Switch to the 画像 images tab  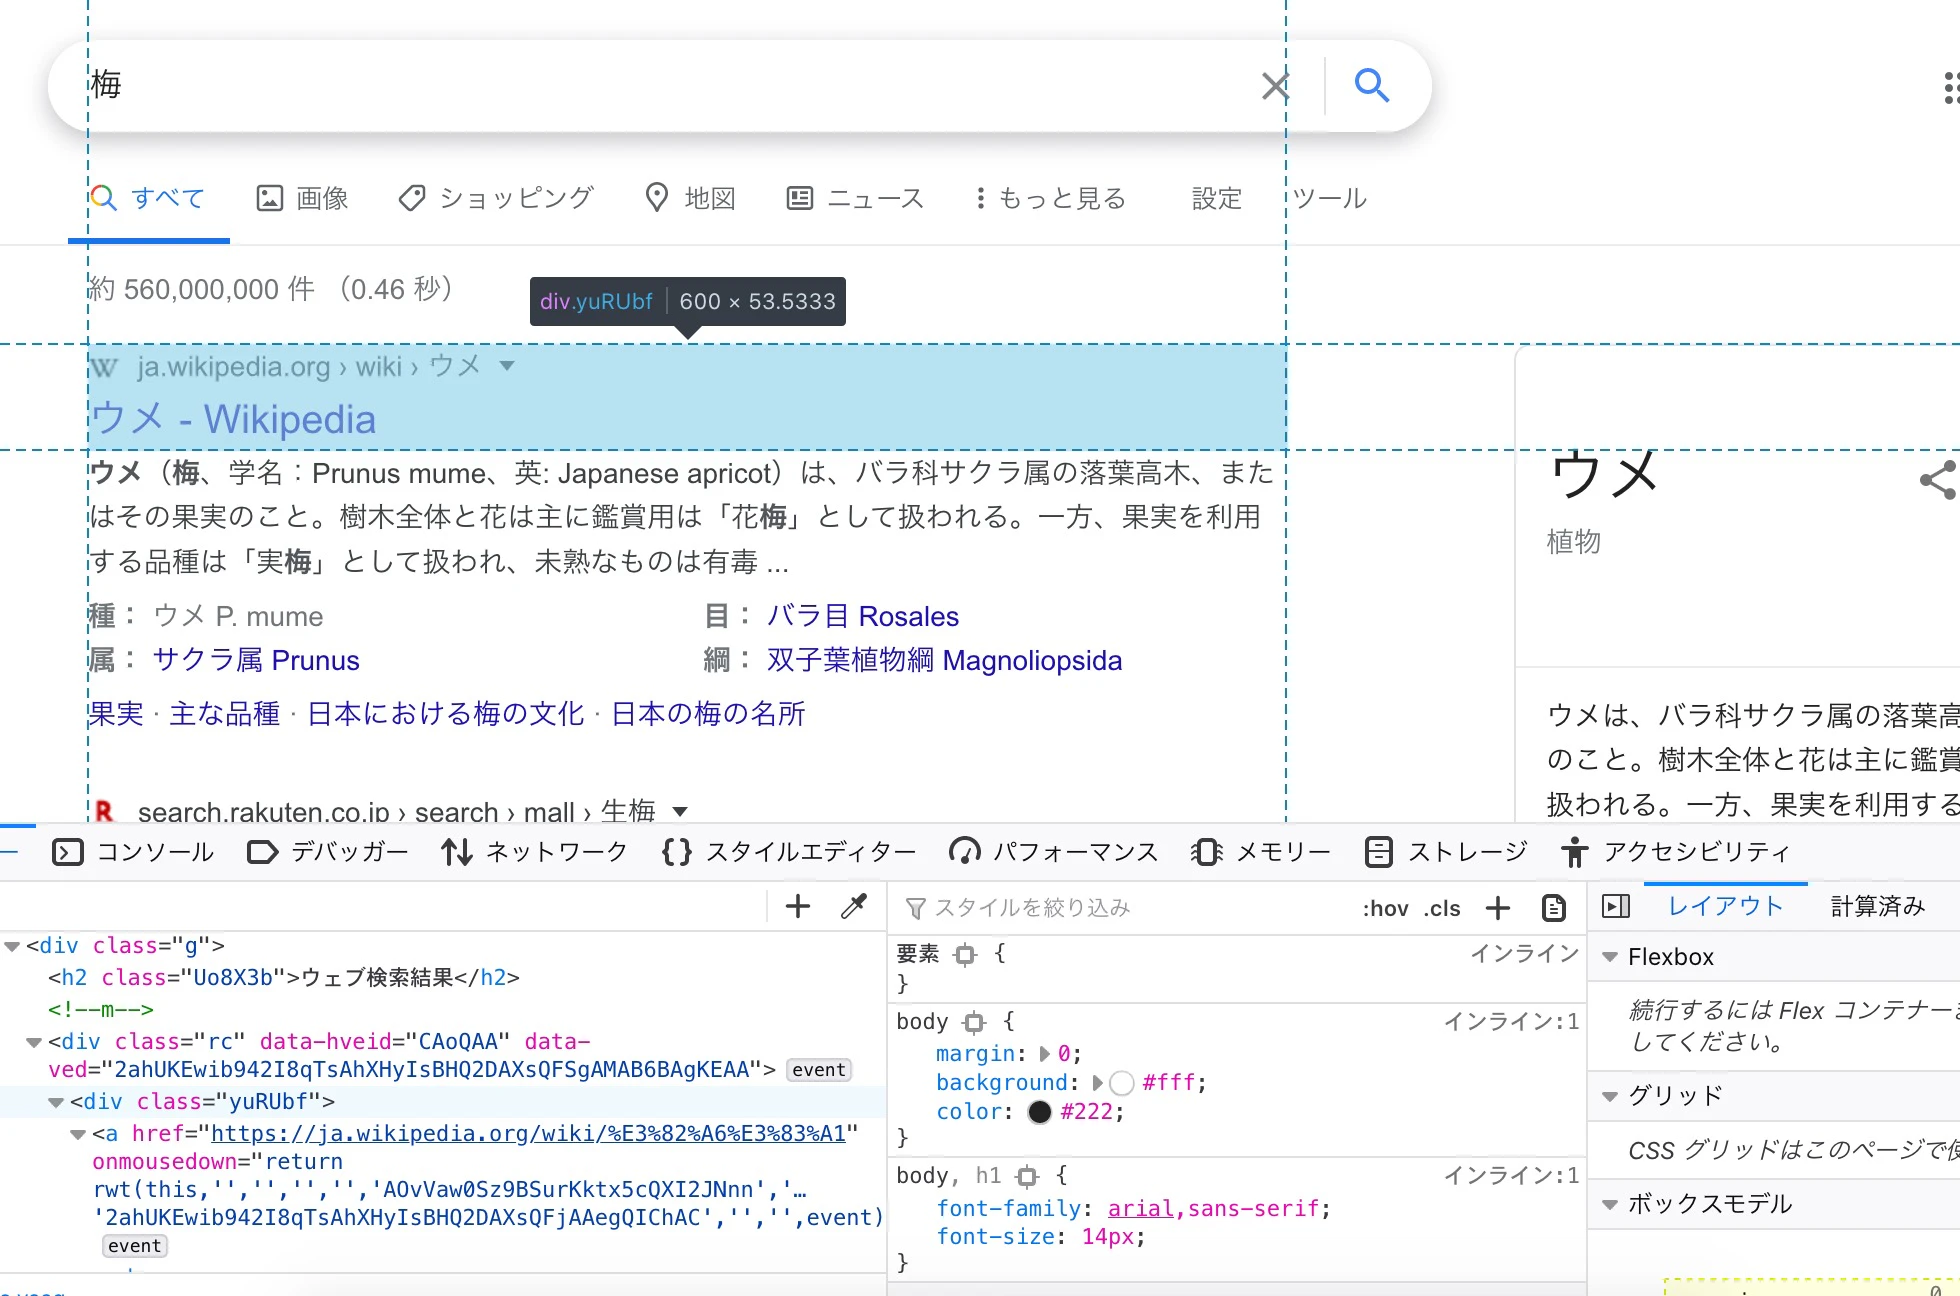(303, 198)
